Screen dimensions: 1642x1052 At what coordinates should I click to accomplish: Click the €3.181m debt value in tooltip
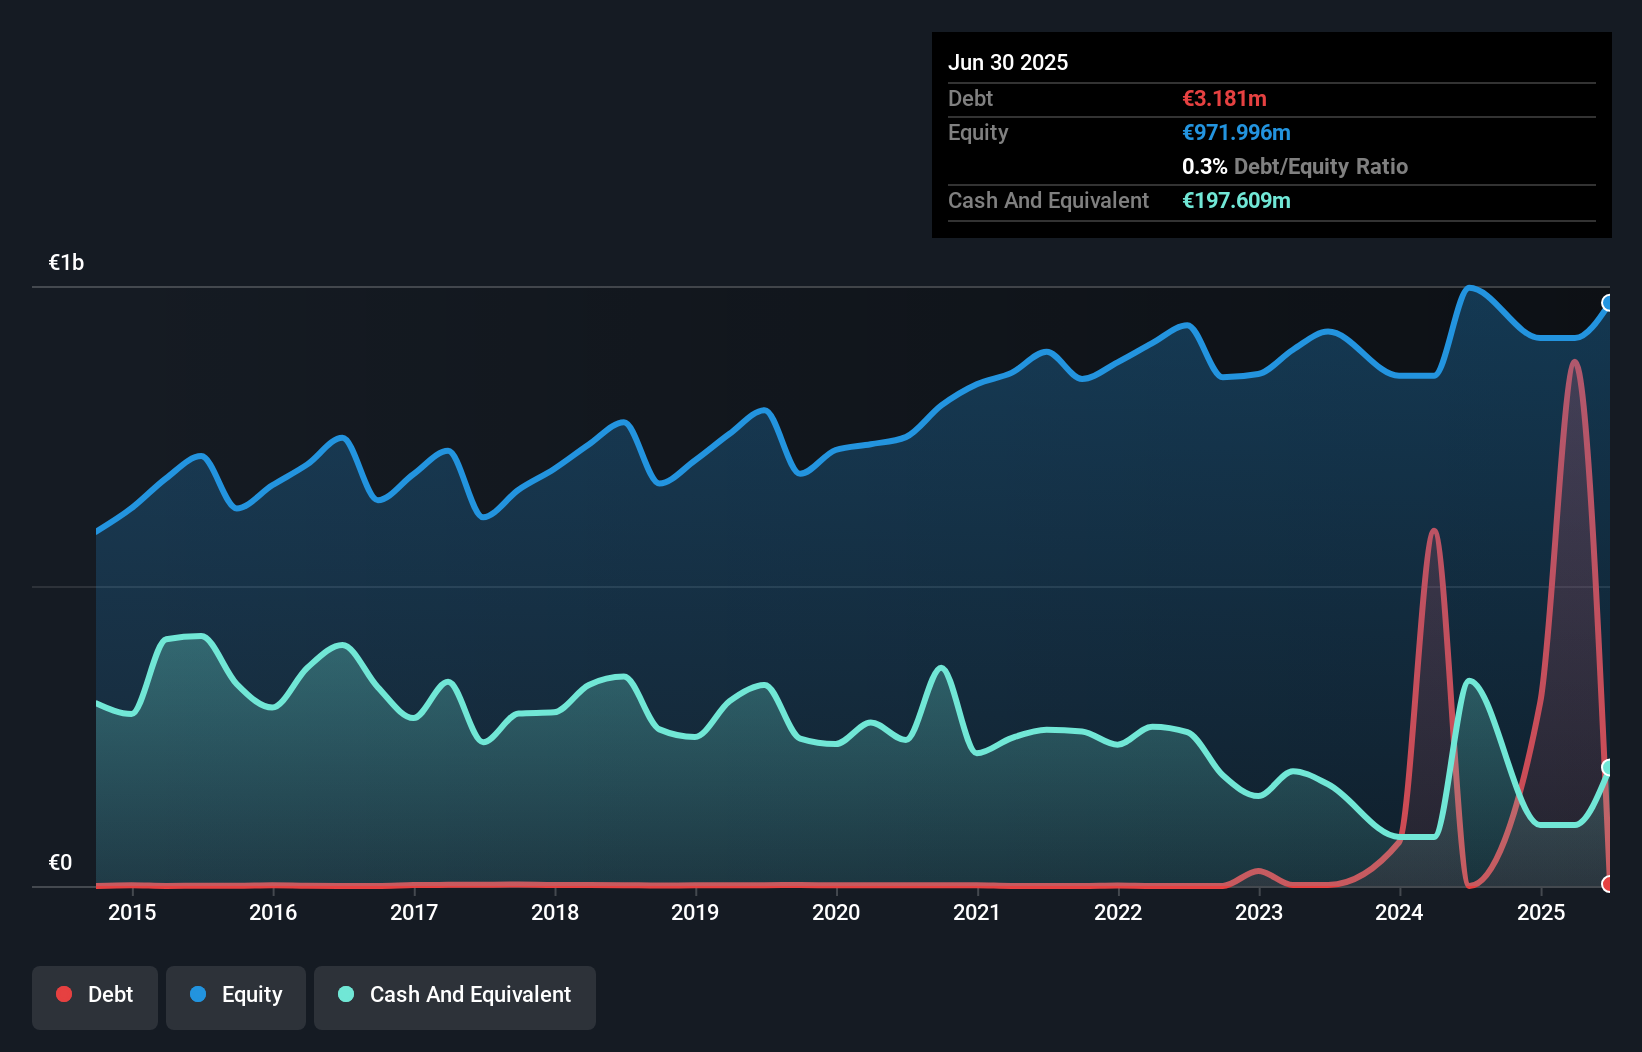coord(1225,99)
